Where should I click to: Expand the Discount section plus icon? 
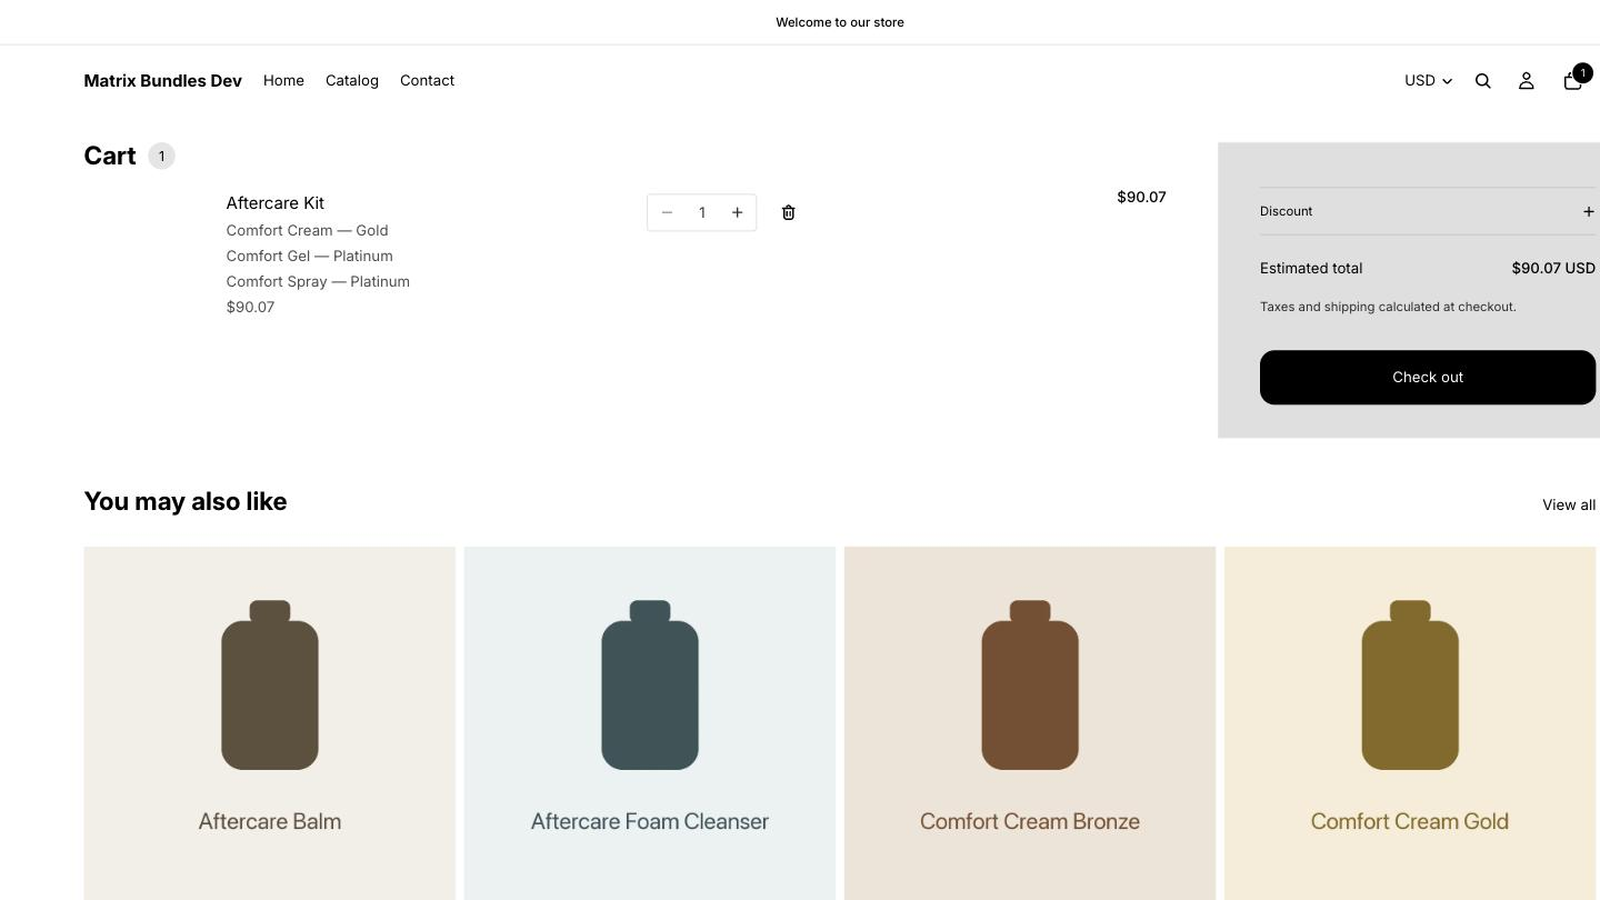pos(1588,211)
